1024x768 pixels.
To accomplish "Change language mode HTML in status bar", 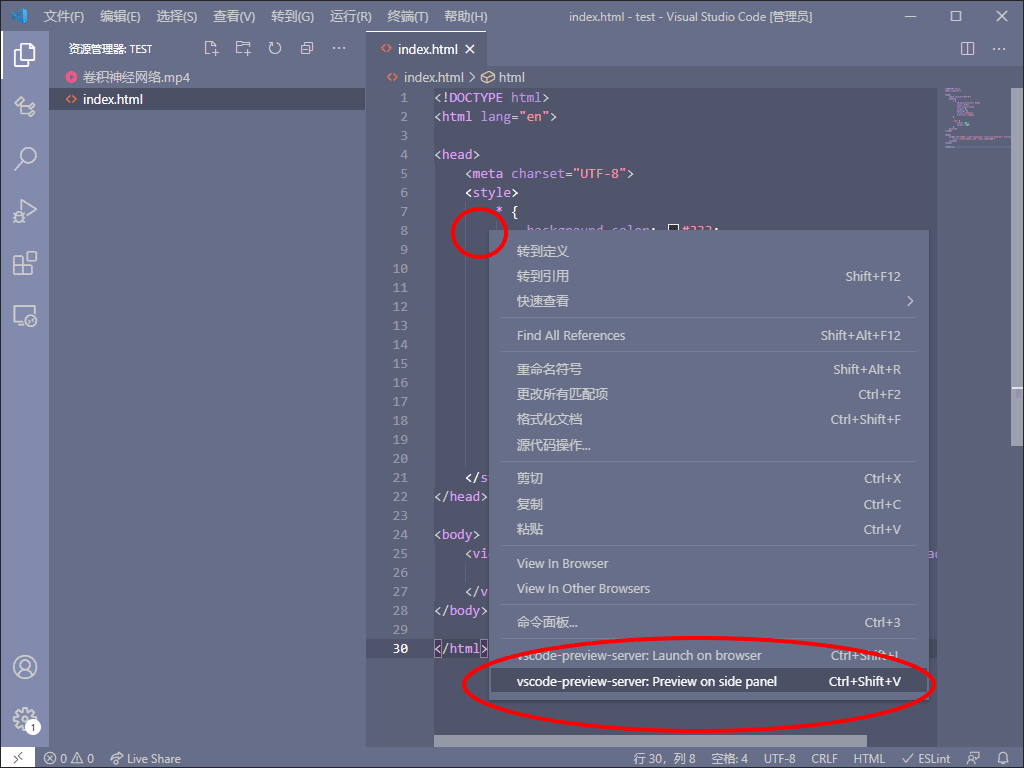I will tap(869, 758).
